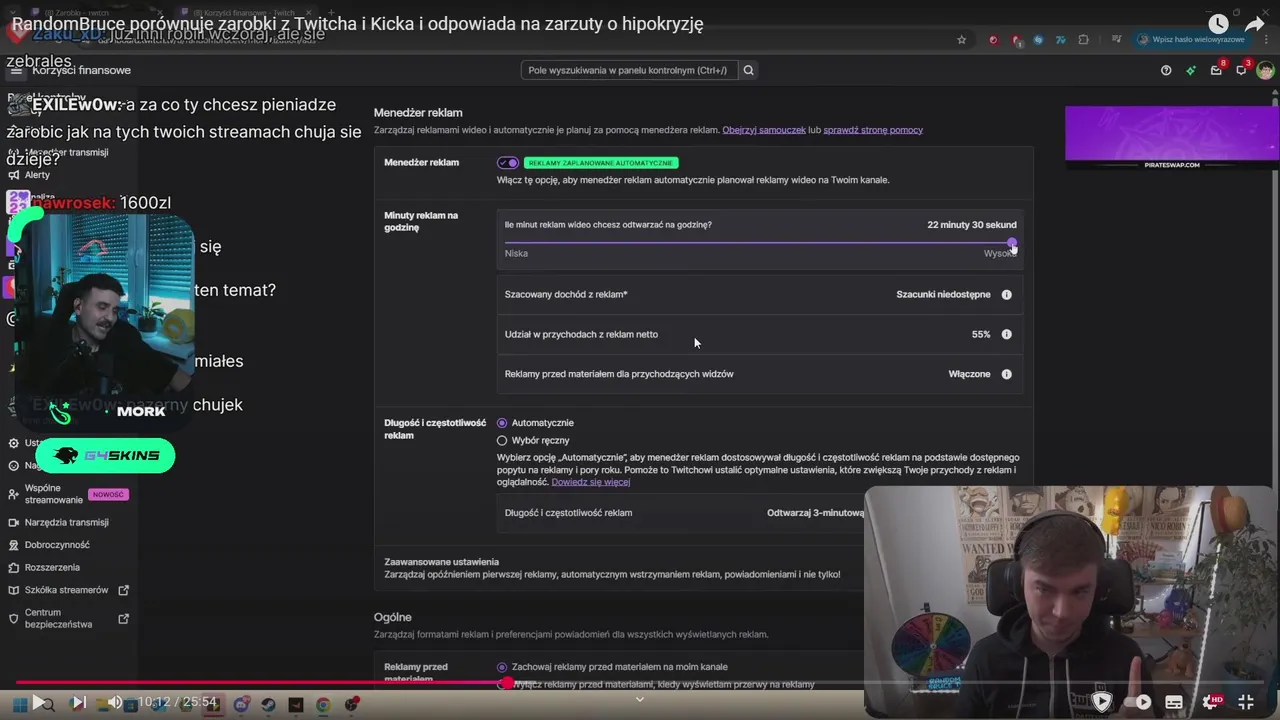Click the browser profile chip
The image size is (1280, 720).
pyautogui.click(x=1192, y=40)
